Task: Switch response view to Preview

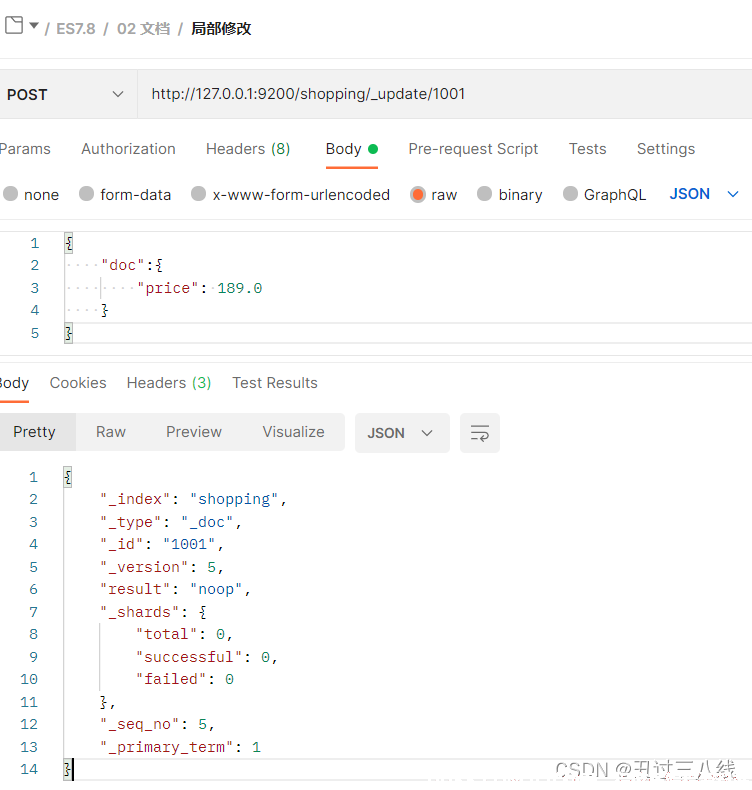Action: coord(194,432)
